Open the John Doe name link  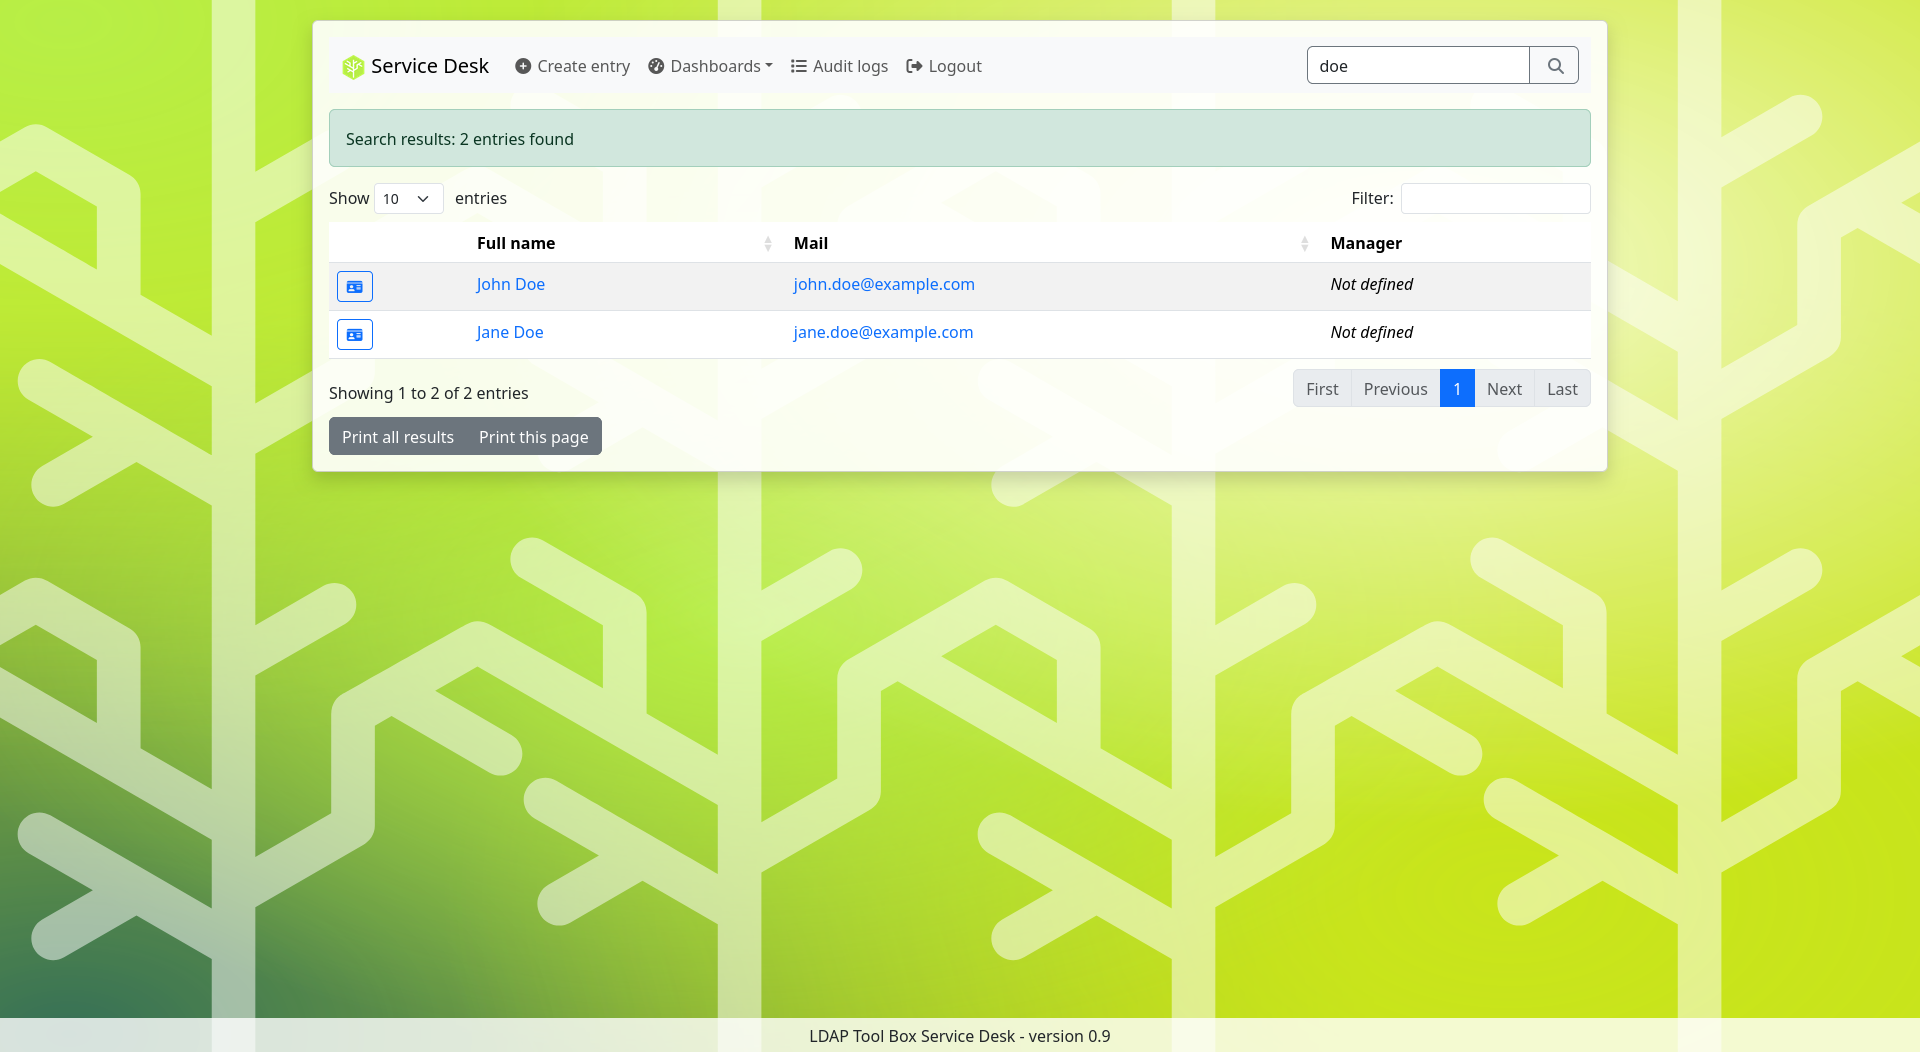click(511, 284)
